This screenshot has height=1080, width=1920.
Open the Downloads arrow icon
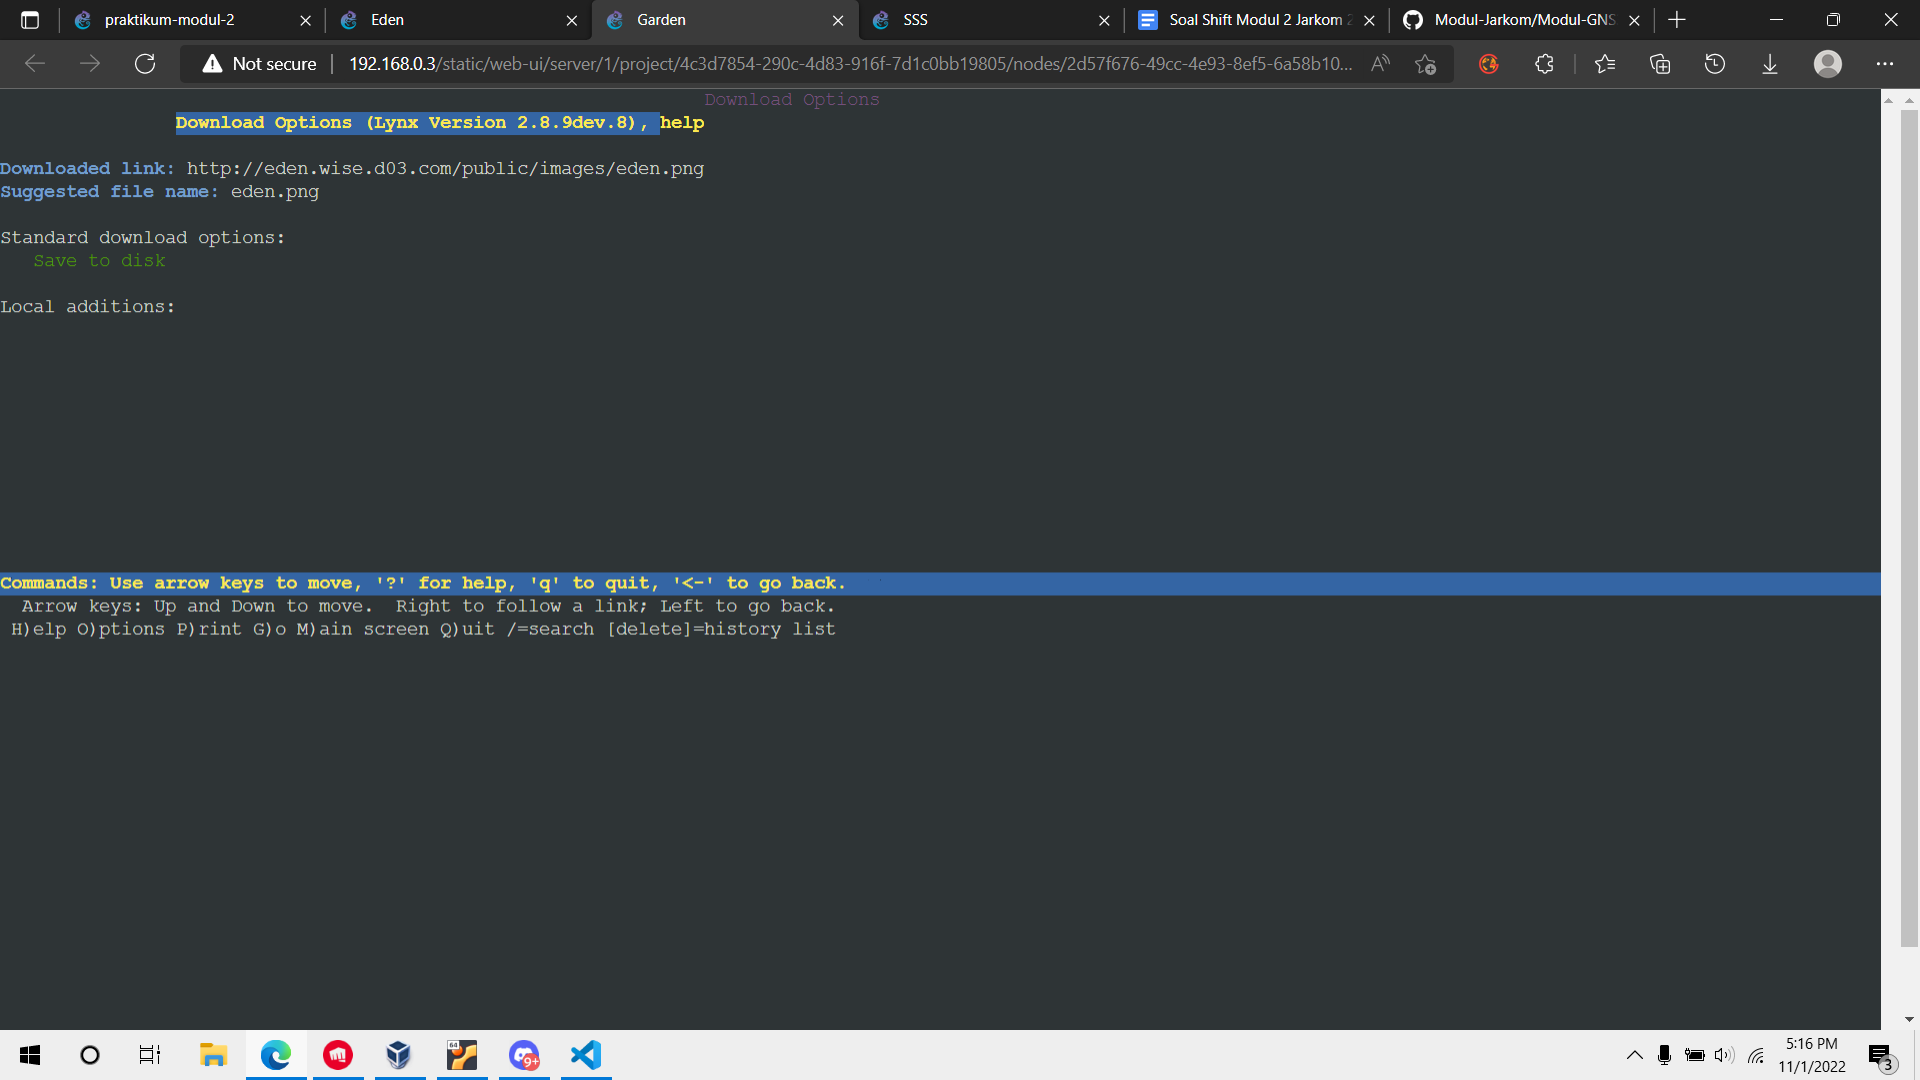1770,64
